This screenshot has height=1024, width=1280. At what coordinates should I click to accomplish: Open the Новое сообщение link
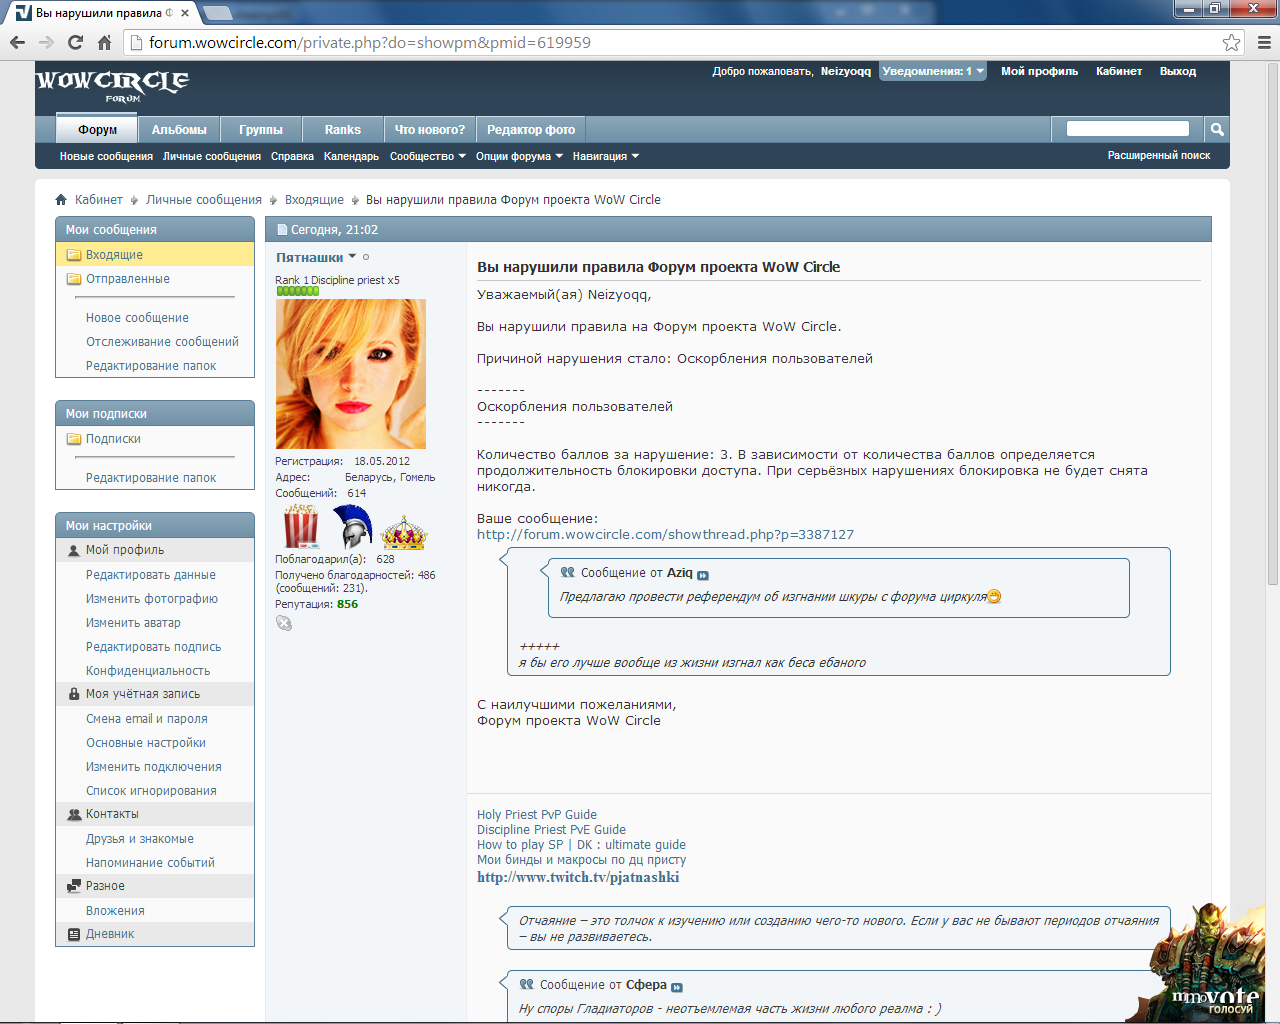[137, 318]
